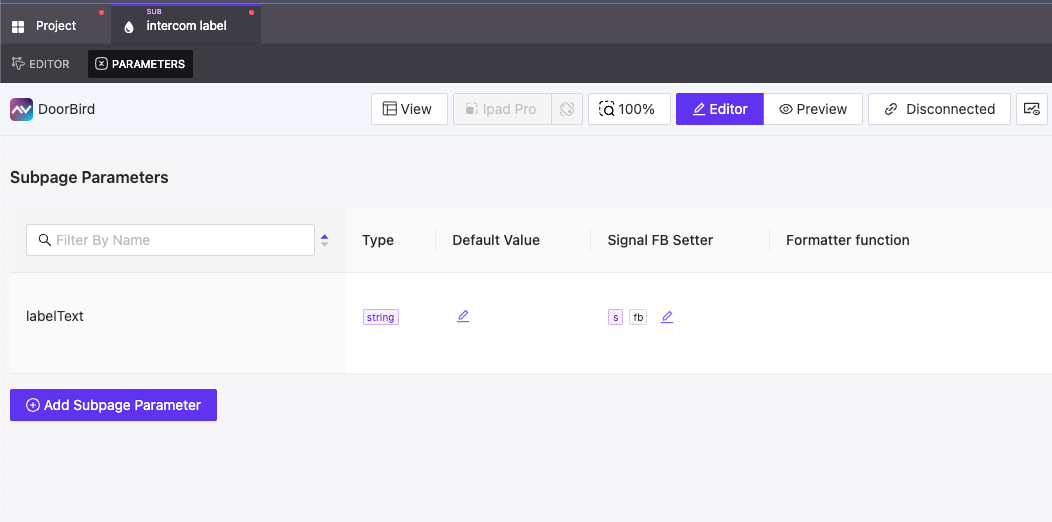The image size is (1052, 522).
Task: Switch to the EDITOR tab
Action: click(41, 64)
